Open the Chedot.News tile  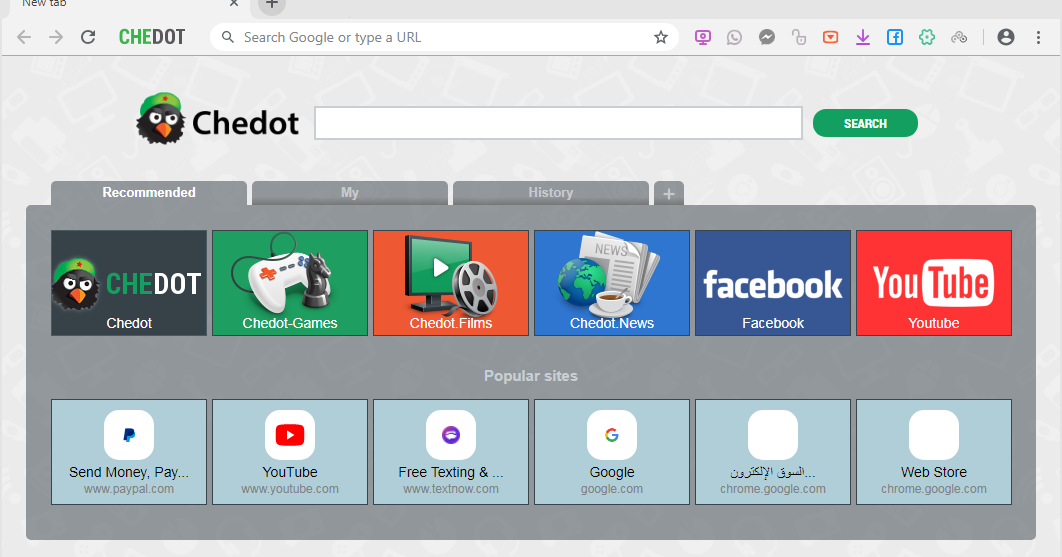click(612, 283)
